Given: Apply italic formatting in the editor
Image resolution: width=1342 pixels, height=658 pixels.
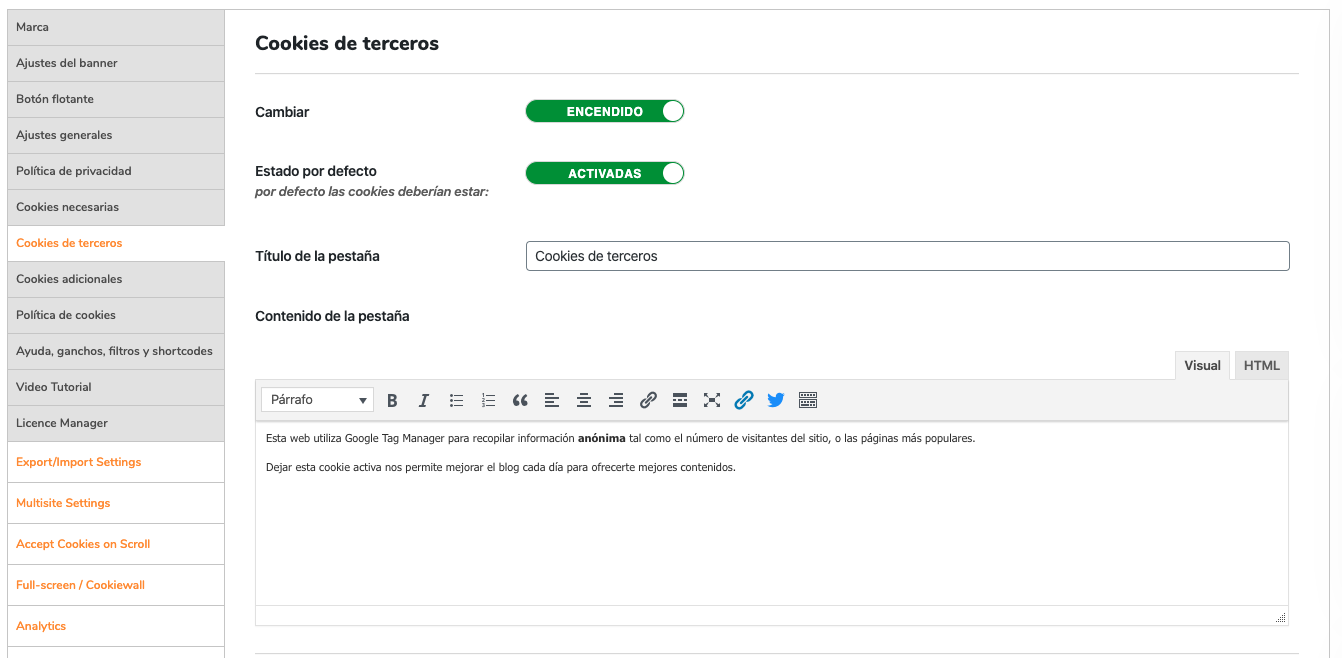Looking at the screenshot, I should coord(424,400).
